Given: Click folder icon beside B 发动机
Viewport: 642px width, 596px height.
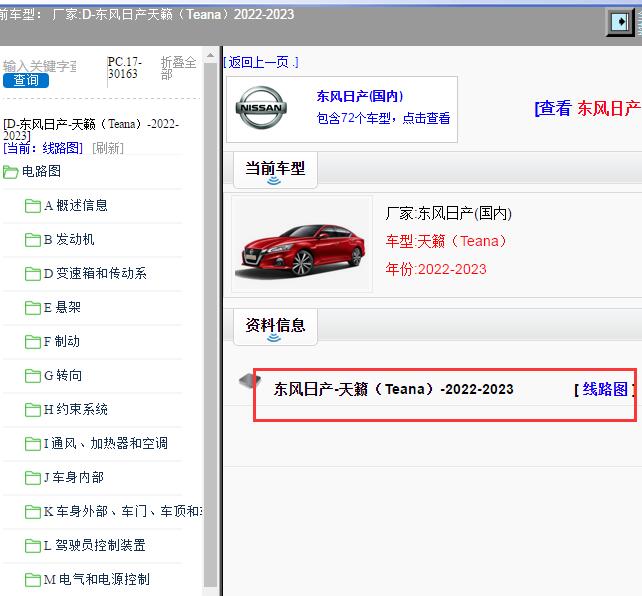Looking at the screenshot, I should [33, 240].
